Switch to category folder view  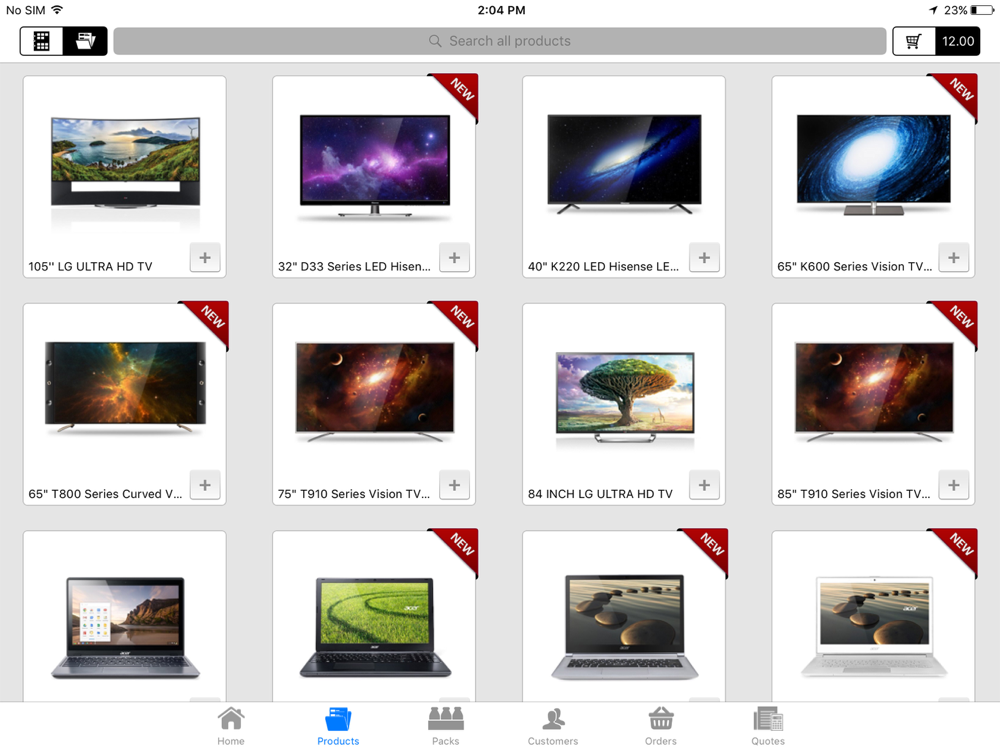pos(85,41)
